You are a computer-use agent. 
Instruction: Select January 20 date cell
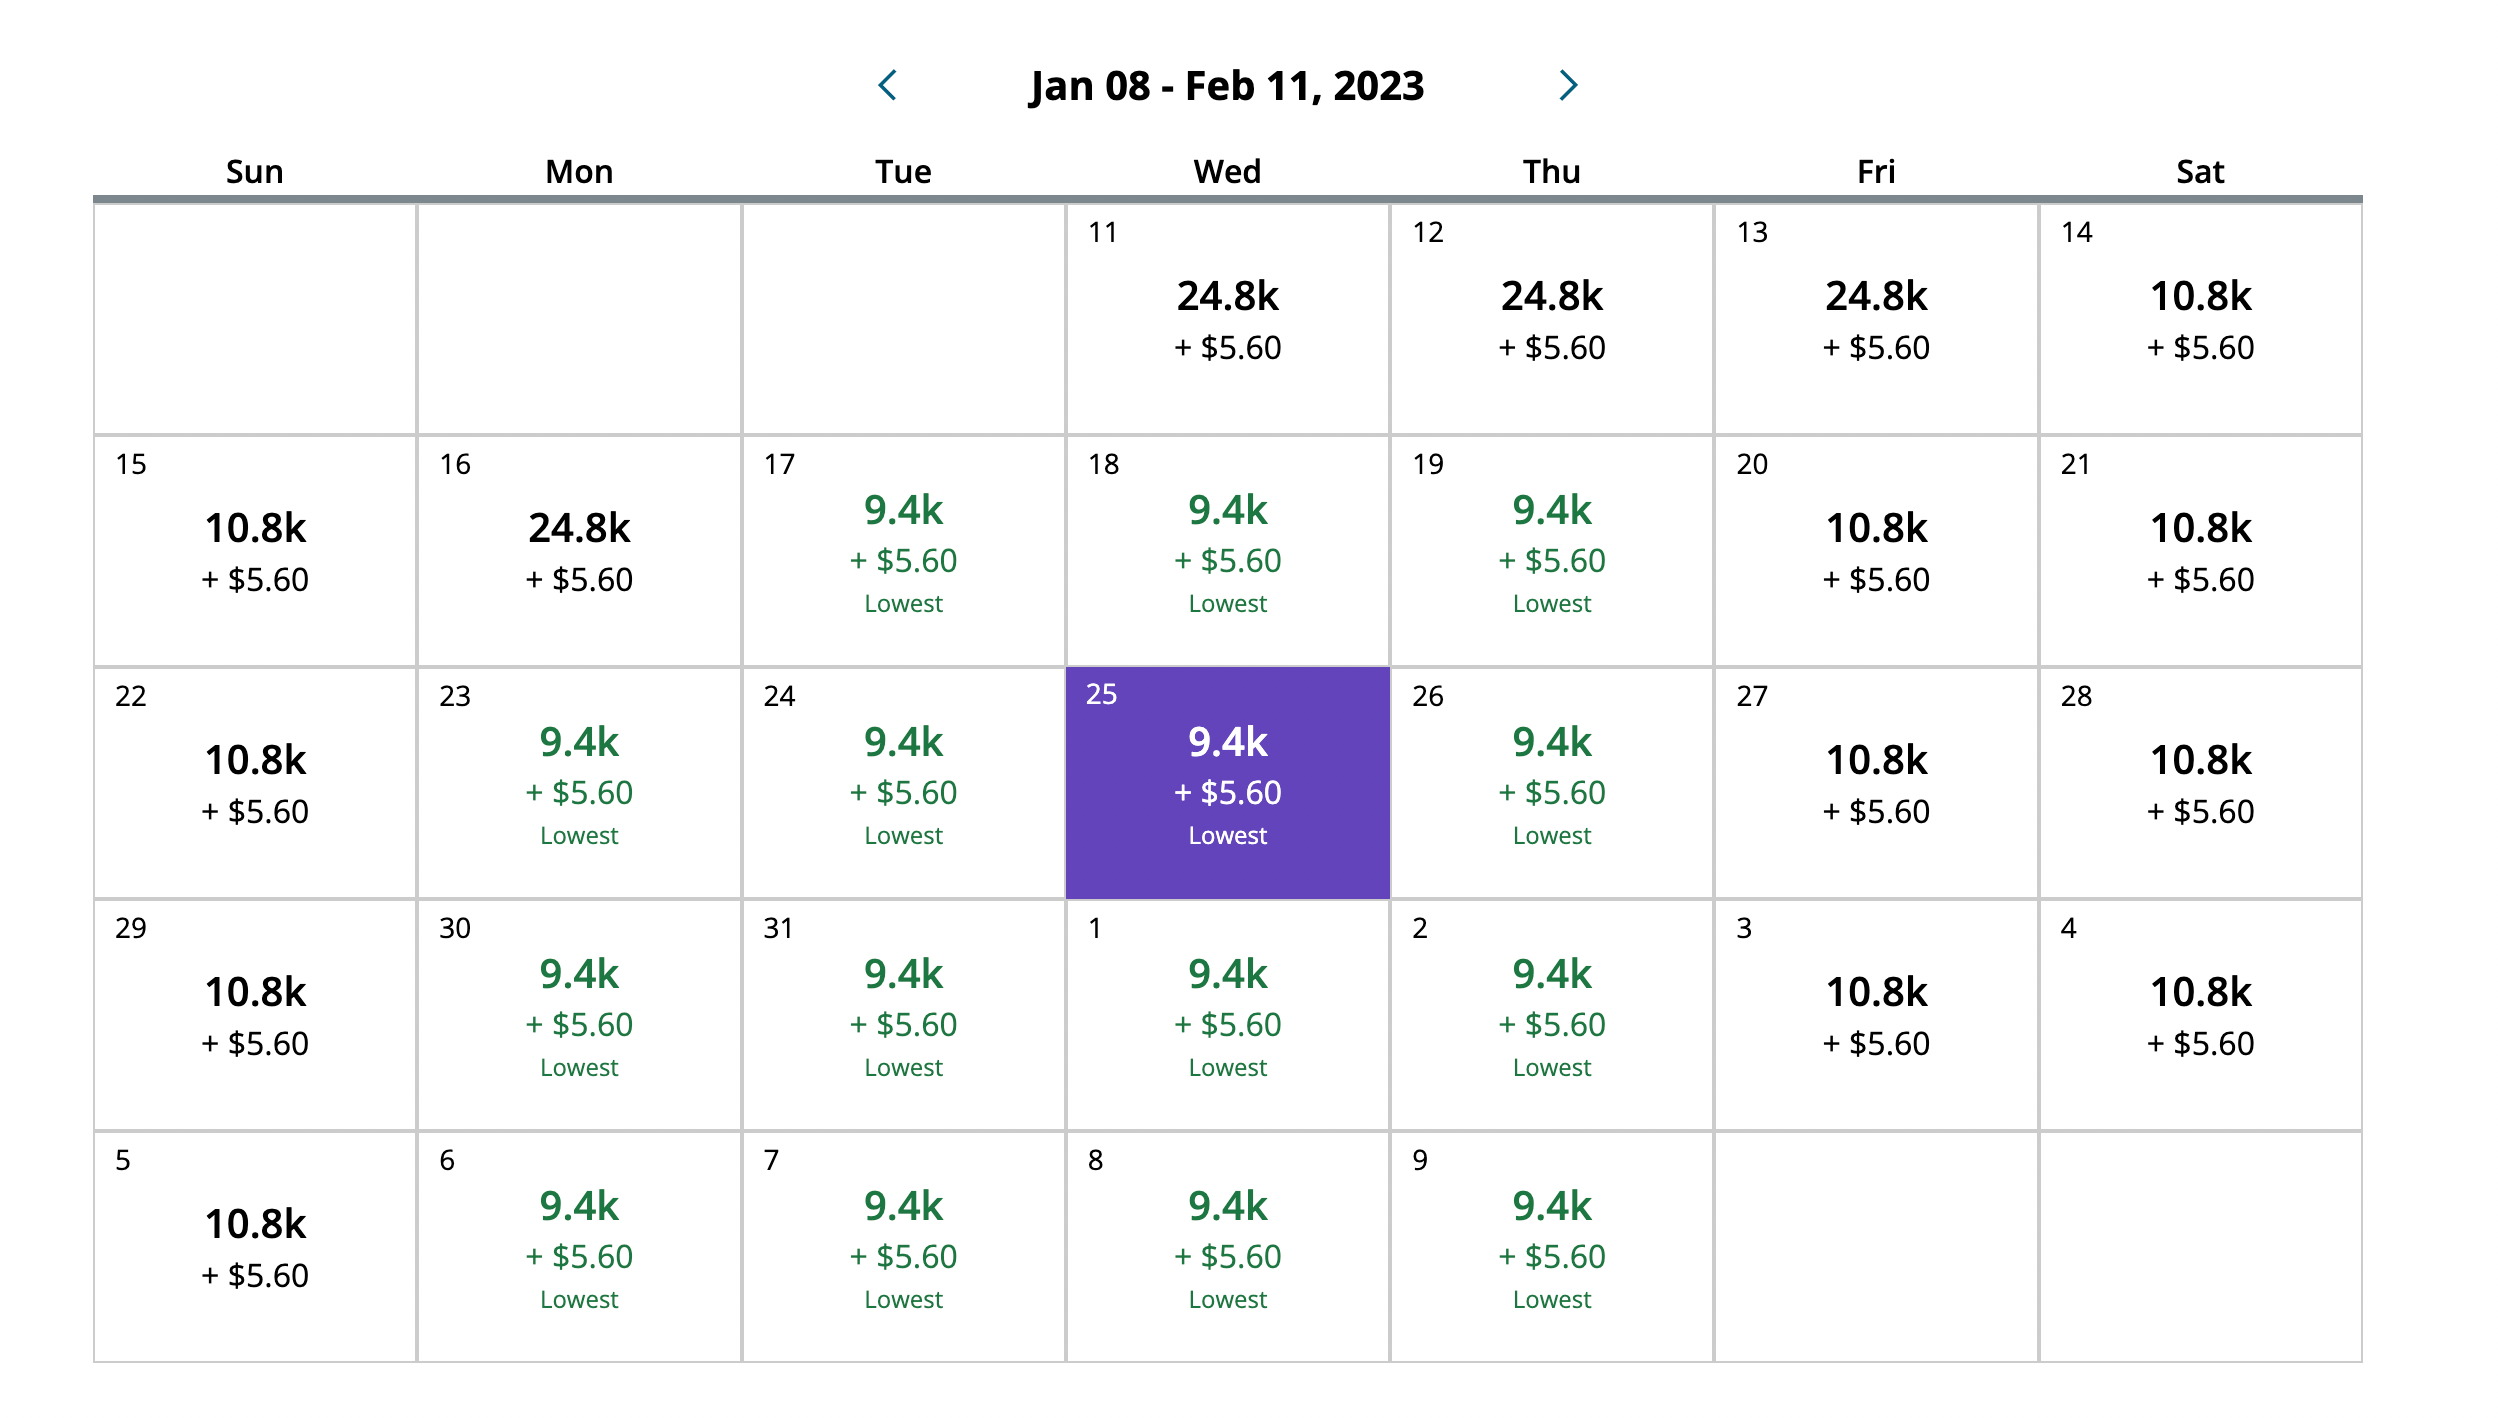pos(1876,550)
